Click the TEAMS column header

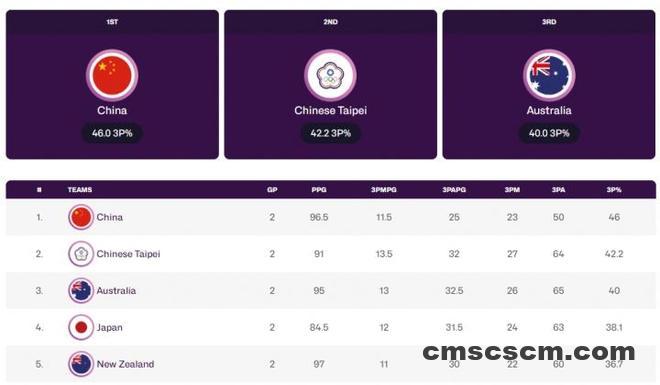pos(80,190)
